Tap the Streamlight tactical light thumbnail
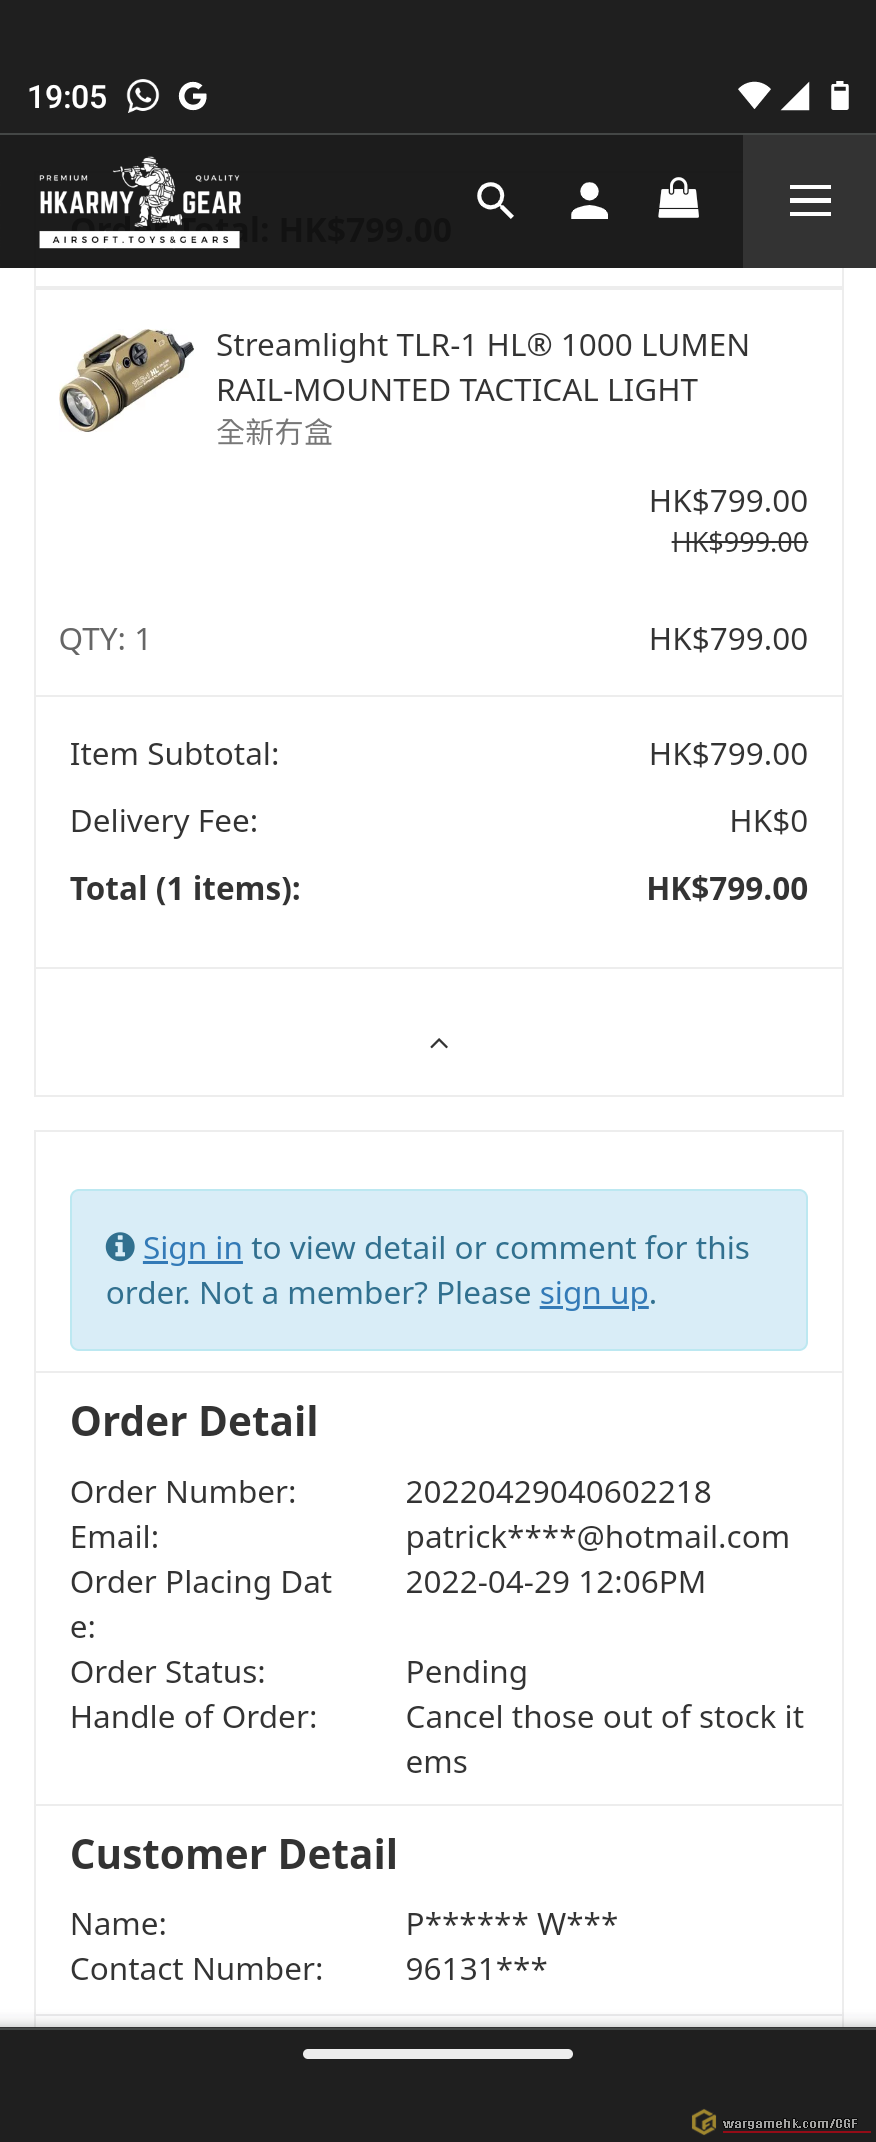The width and height of the screenshot is (876, 2142). point(126,380)
